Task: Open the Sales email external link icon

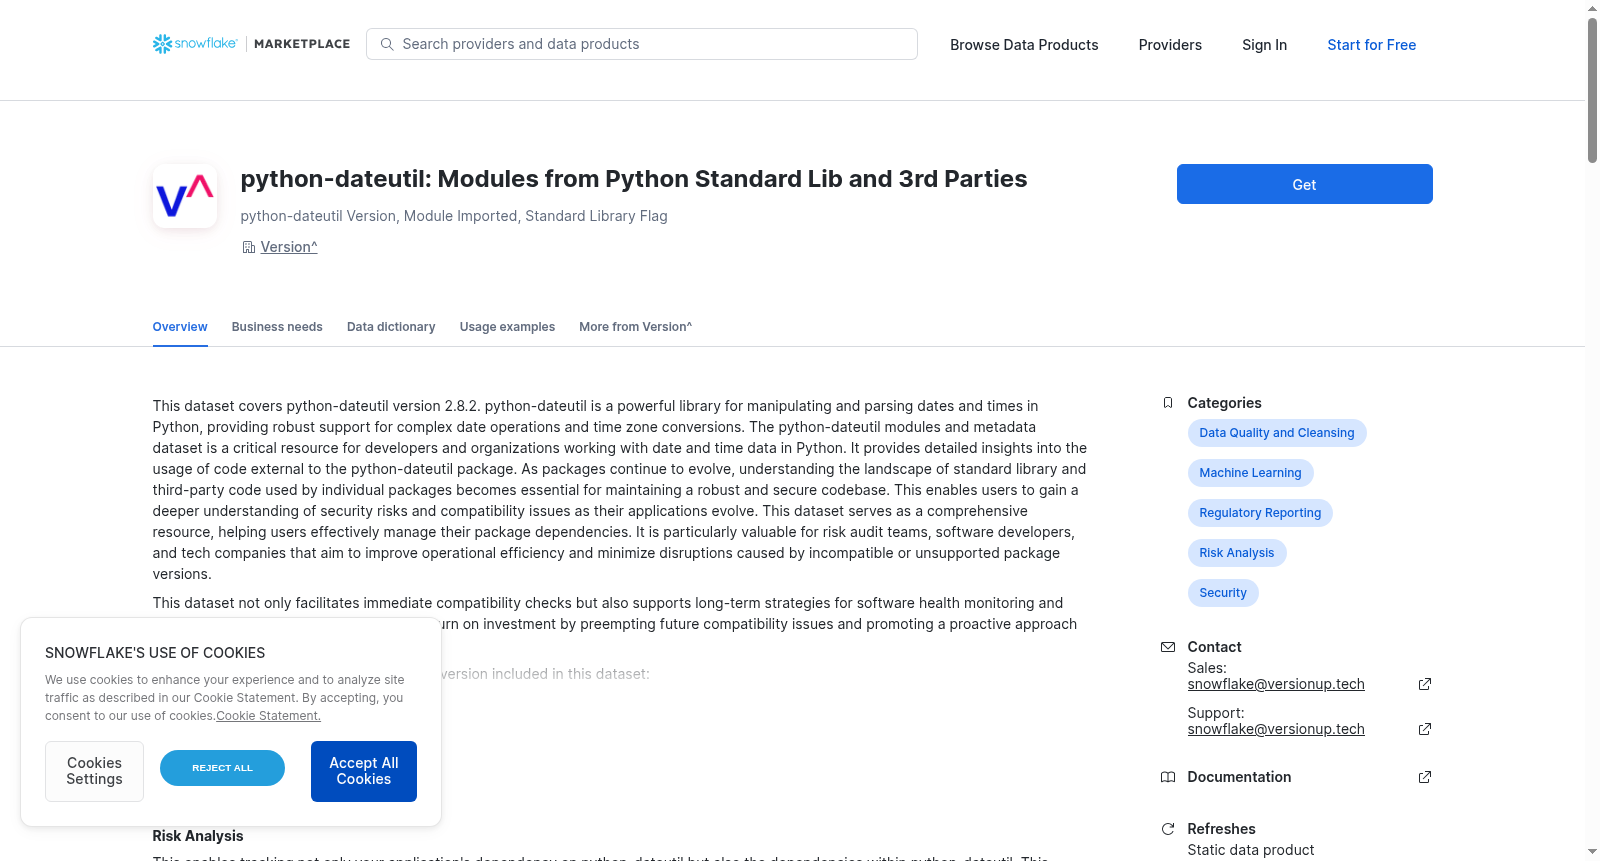Action: point(1425,684)
